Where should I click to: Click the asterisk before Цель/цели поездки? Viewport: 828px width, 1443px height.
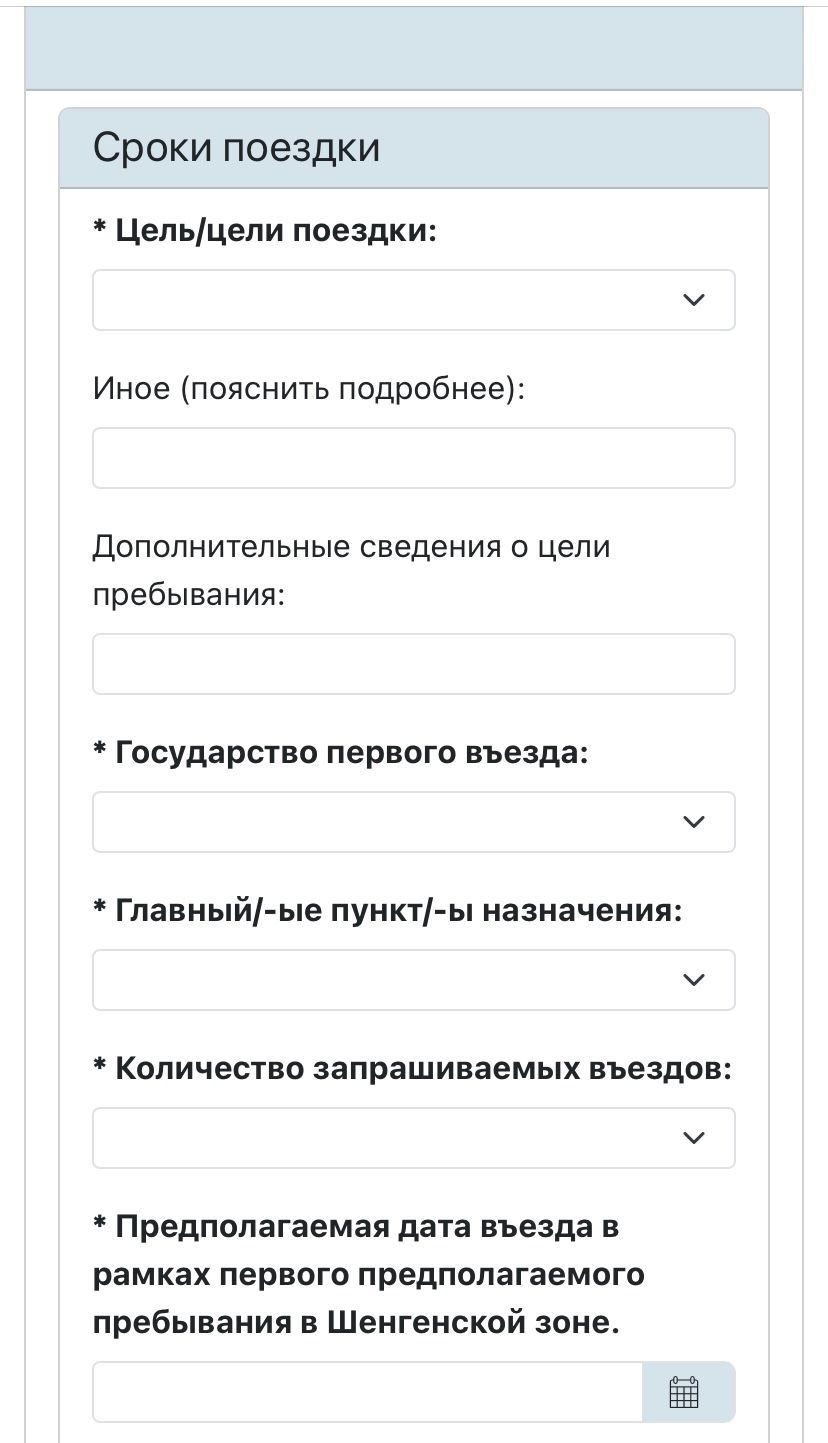pos(100,229)
